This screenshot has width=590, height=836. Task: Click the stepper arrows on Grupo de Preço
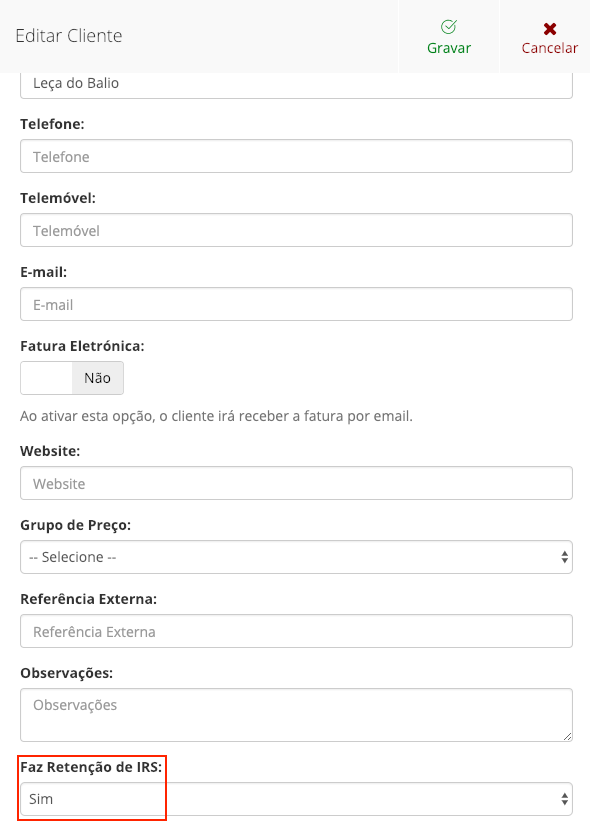[x=563, y=556]
